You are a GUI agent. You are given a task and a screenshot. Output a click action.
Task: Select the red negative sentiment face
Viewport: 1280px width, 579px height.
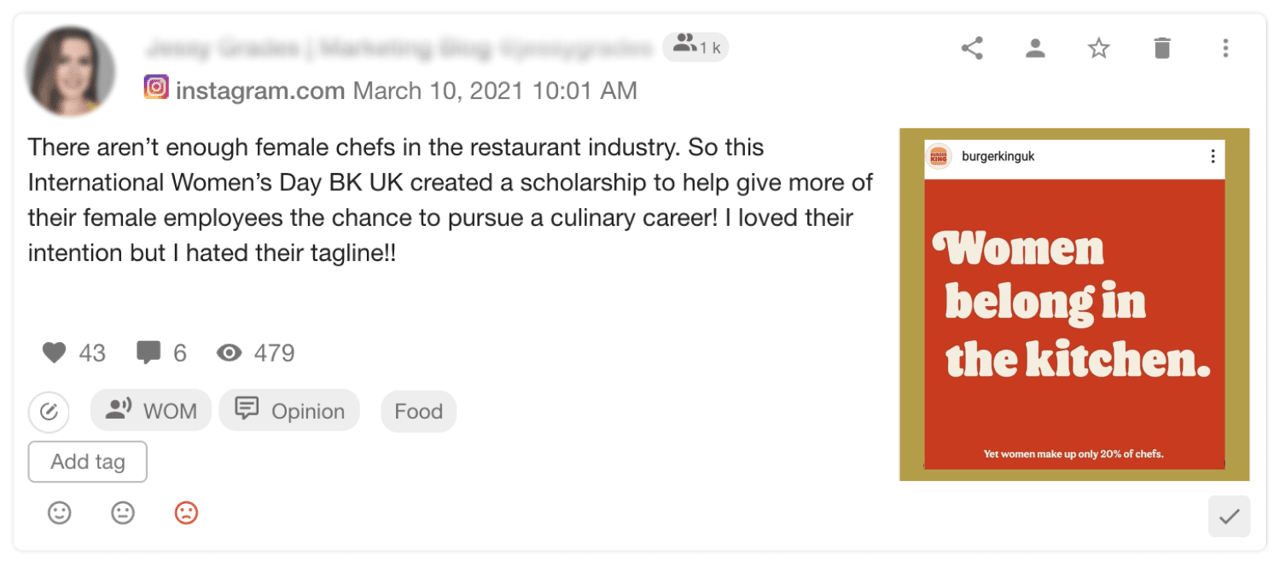(186, 513)
